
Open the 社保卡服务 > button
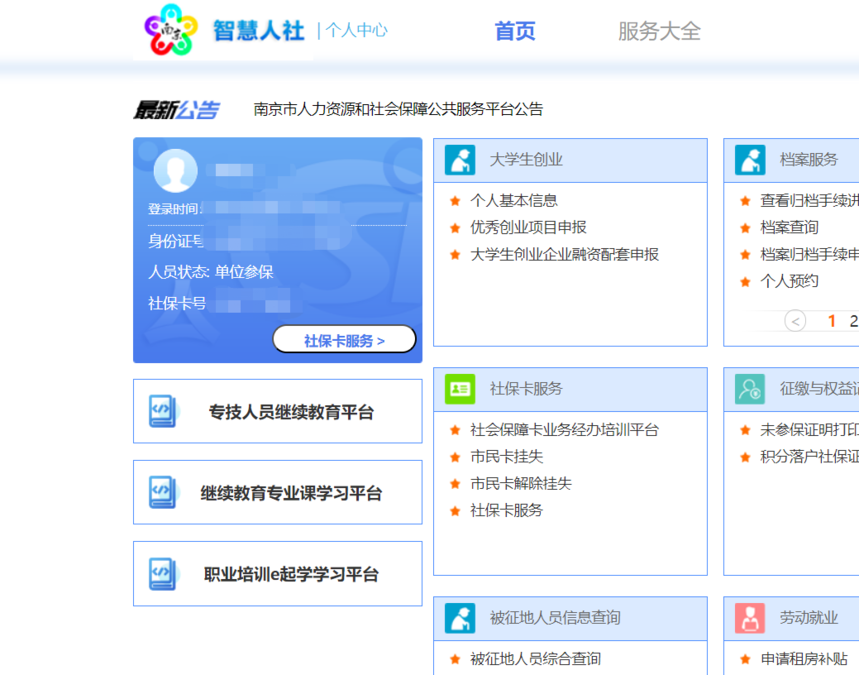point(344,340)
